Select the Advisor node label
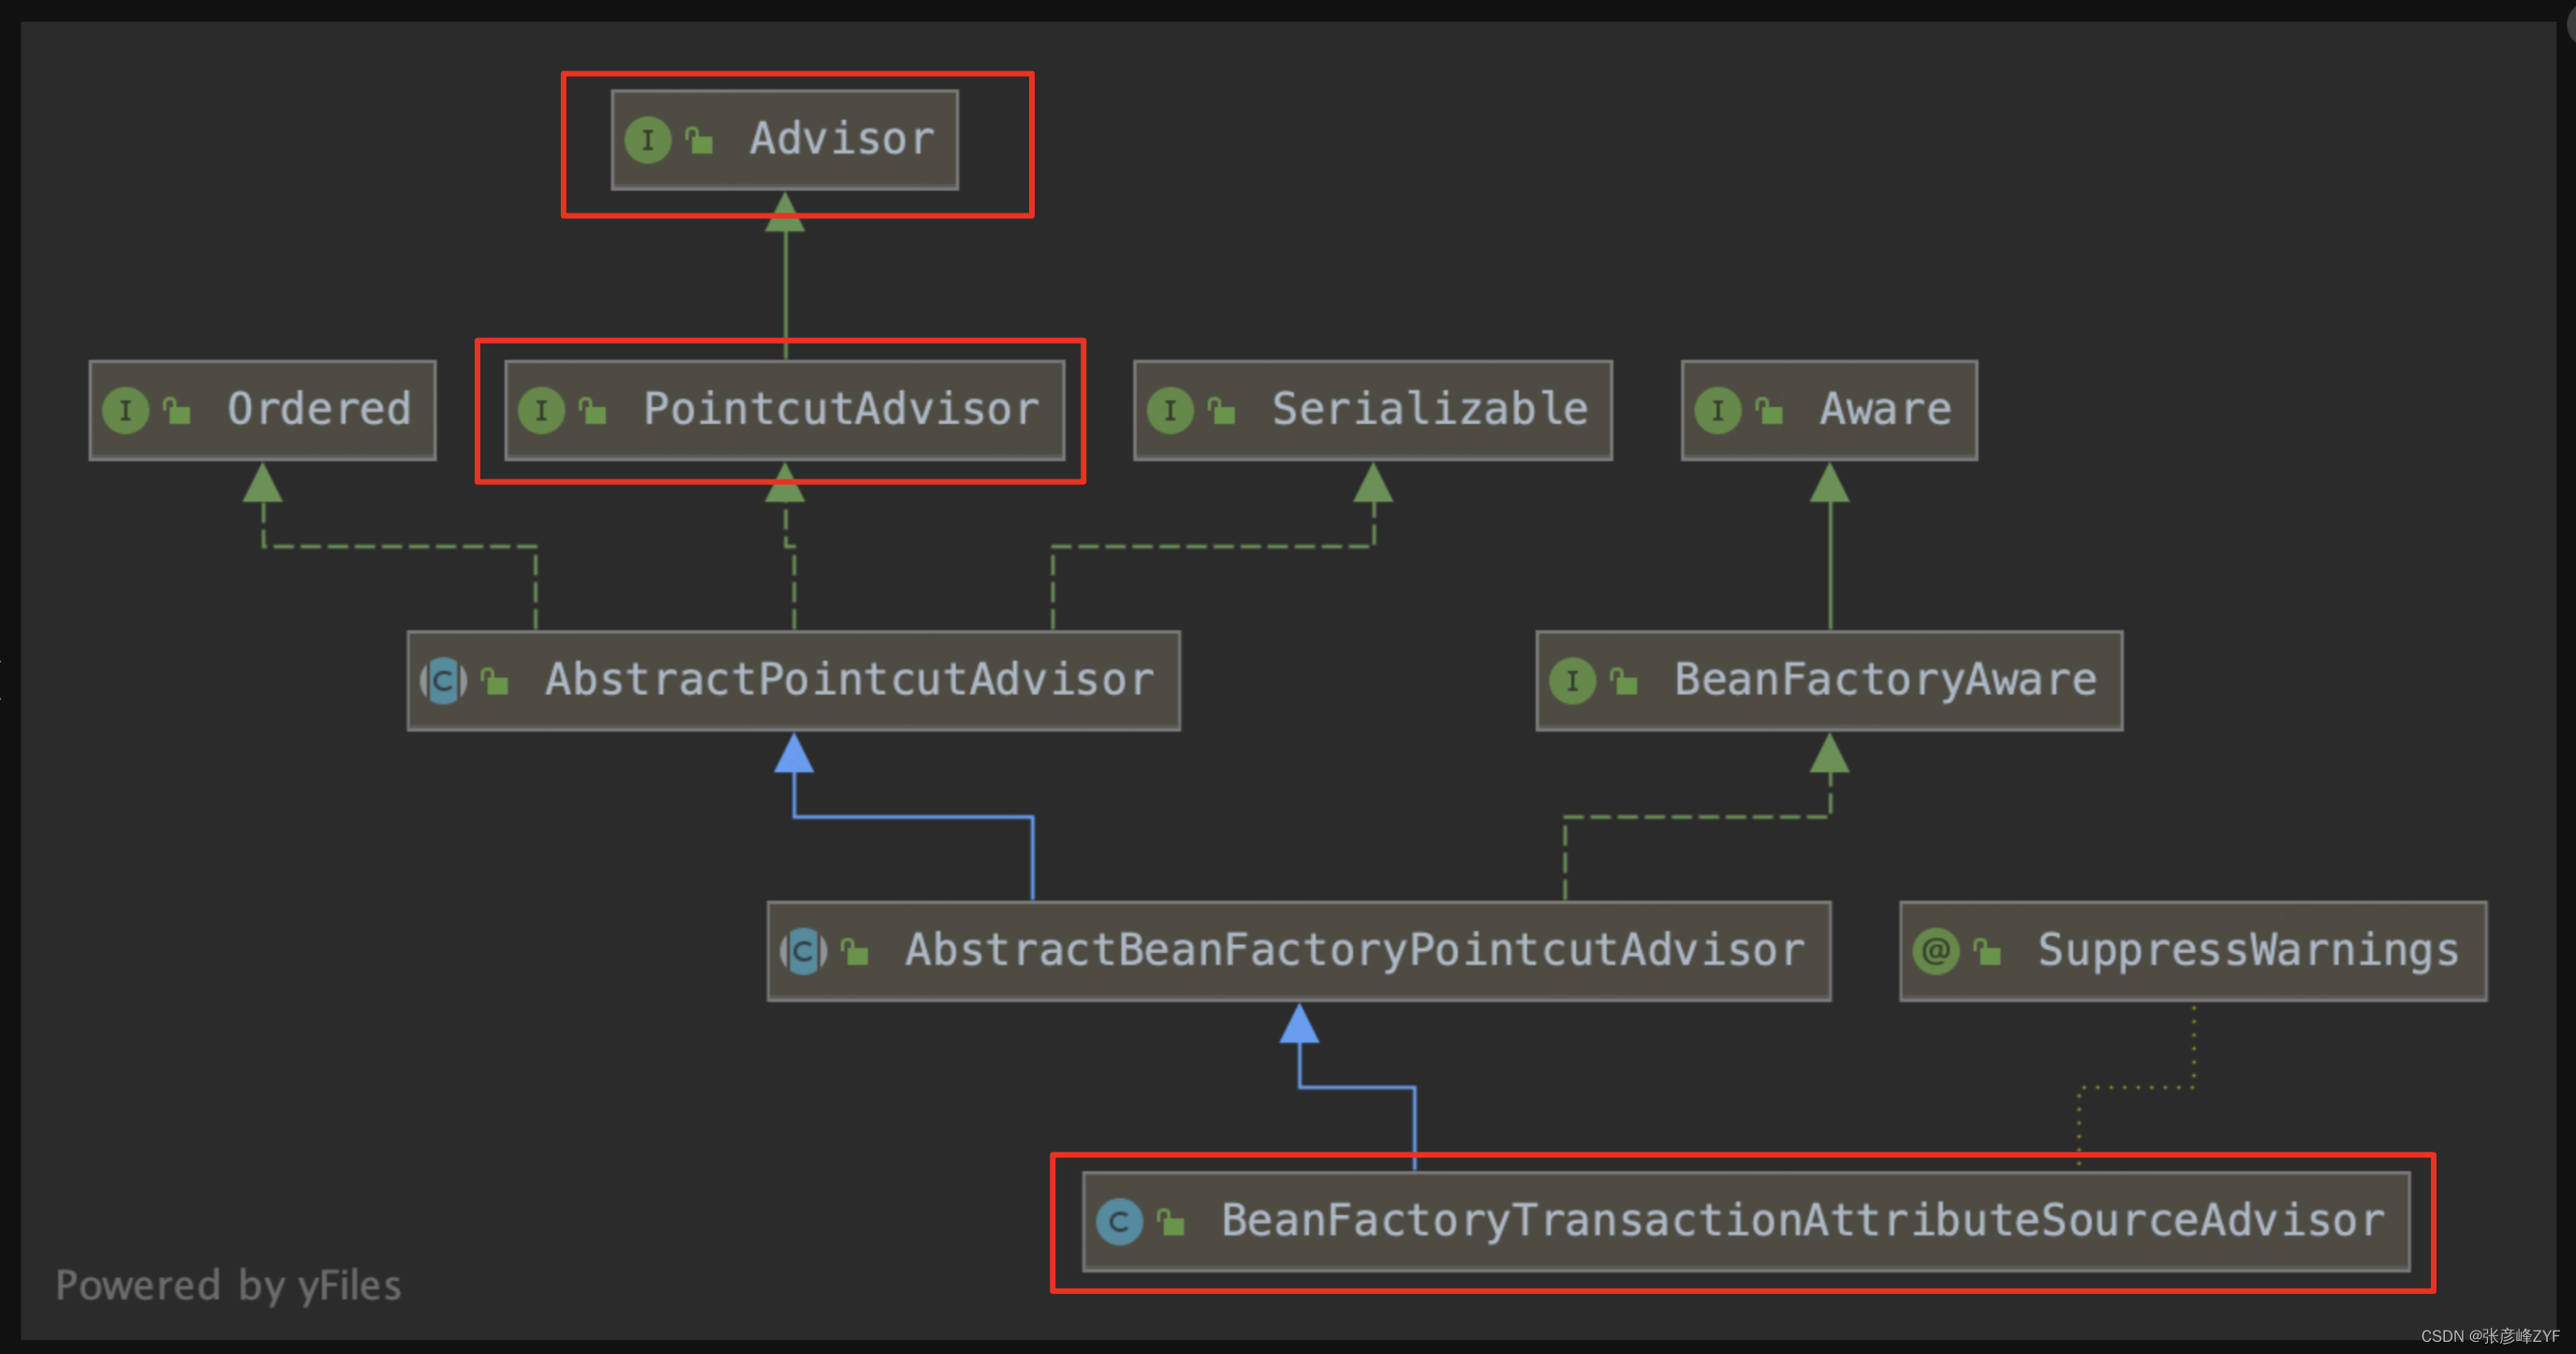 pos(842,138)
